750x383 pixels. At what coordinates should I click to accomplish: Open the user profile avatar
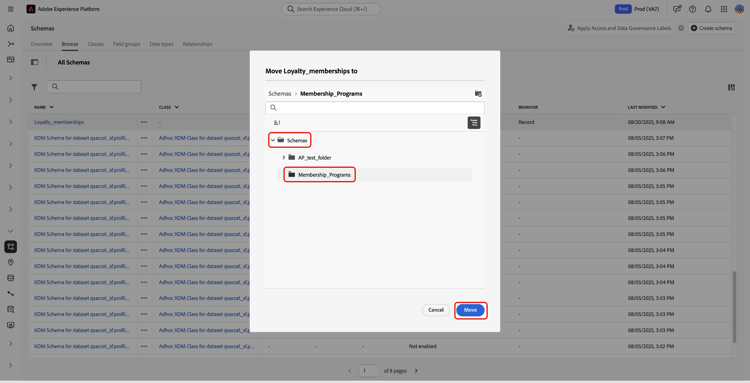[739, 9]
